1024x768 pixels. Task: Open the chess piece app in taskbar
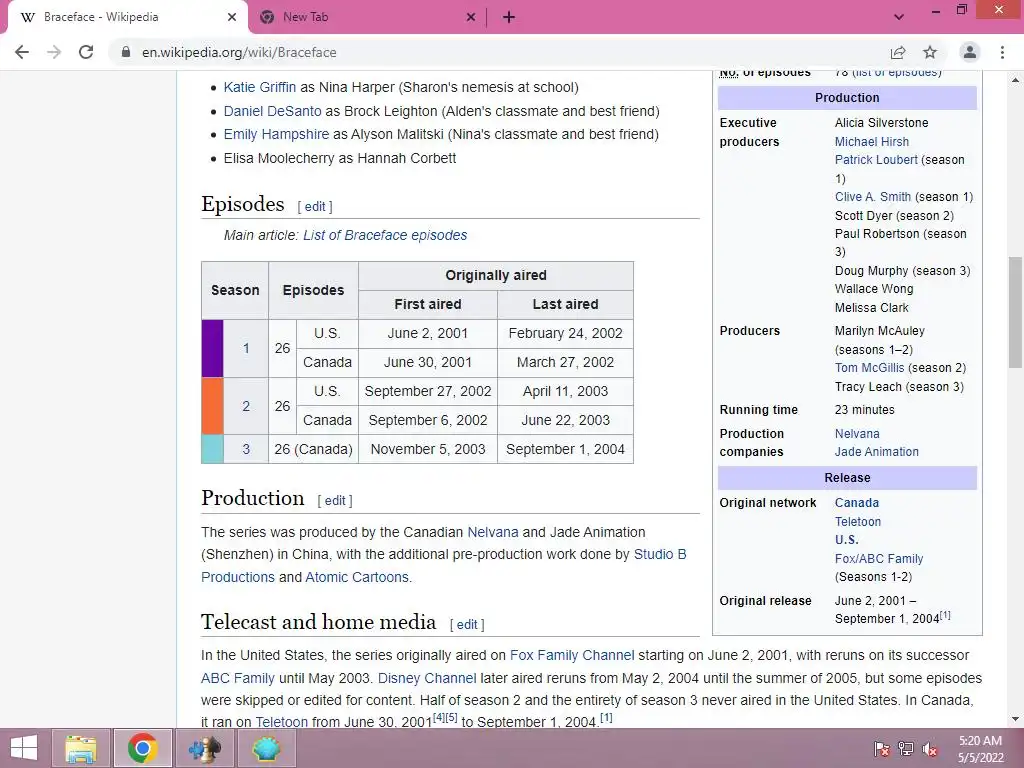tap(204, 748)
